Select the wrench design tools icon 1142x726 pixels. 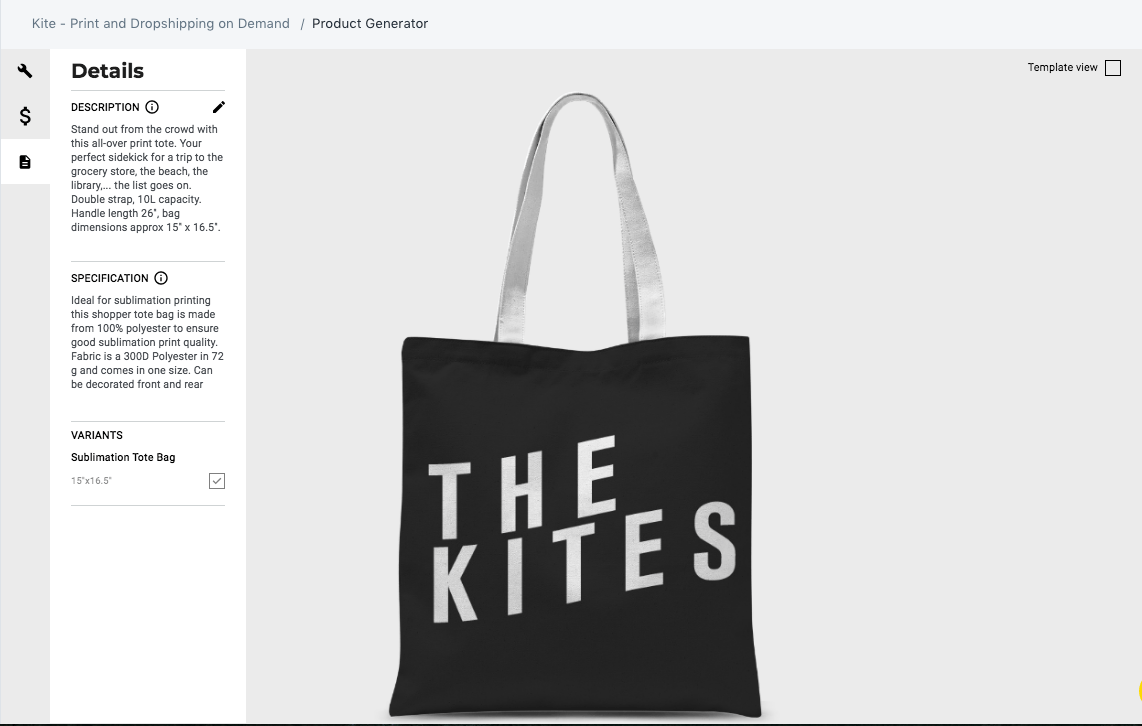pyautogui.click(x=25, y=72)
